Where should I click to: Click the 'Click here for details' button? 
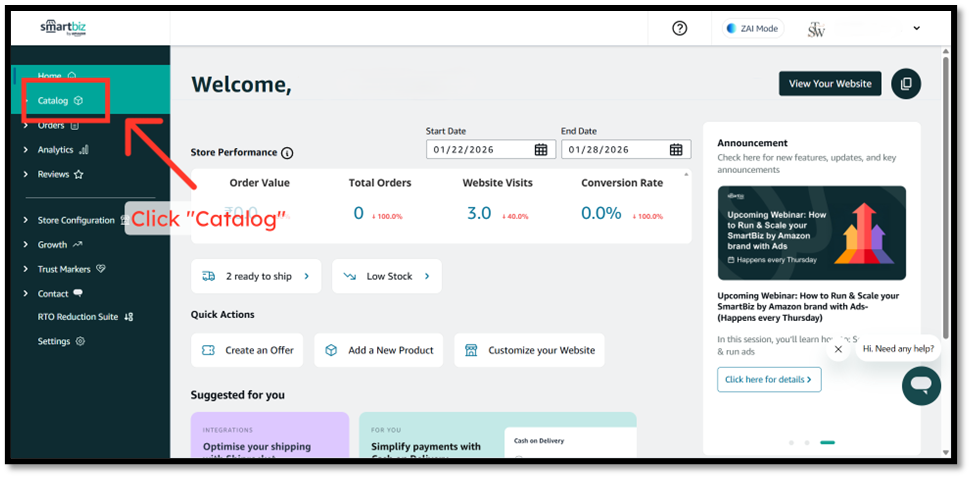(768, 380)
